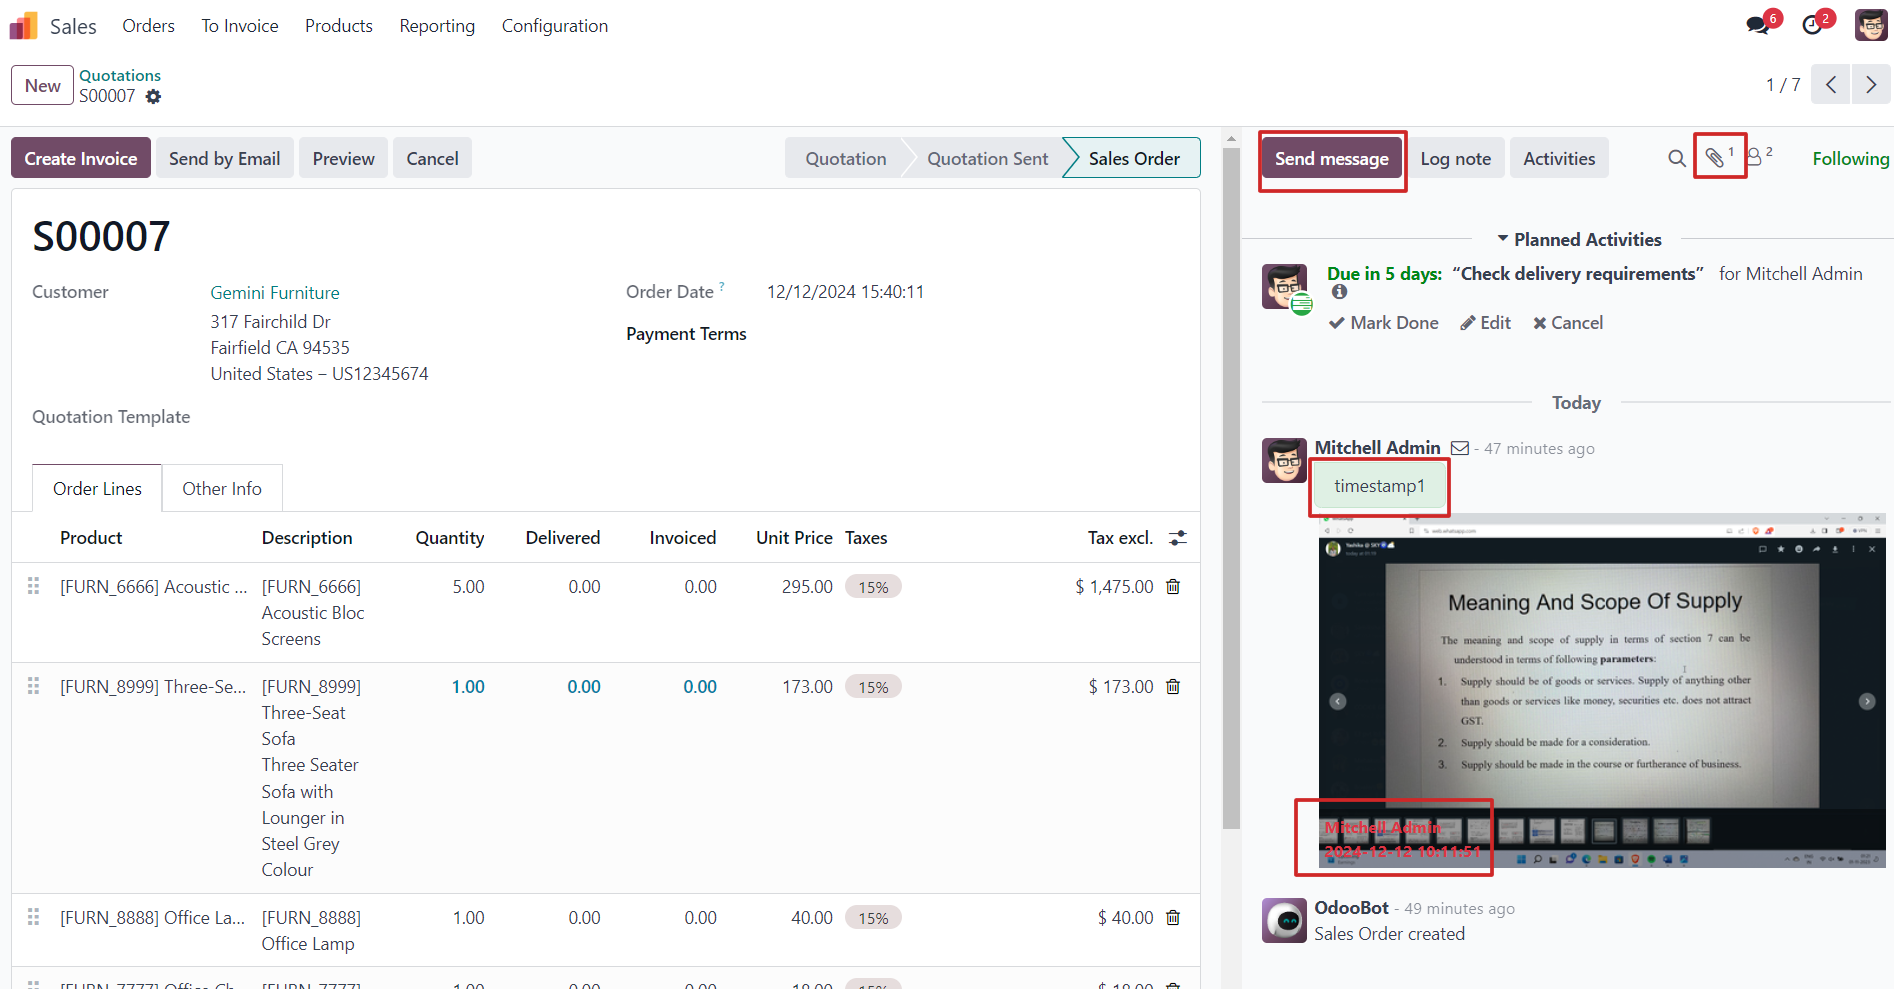
Task: Click the 'timestamp1' message text
Action: [1379, 486]
